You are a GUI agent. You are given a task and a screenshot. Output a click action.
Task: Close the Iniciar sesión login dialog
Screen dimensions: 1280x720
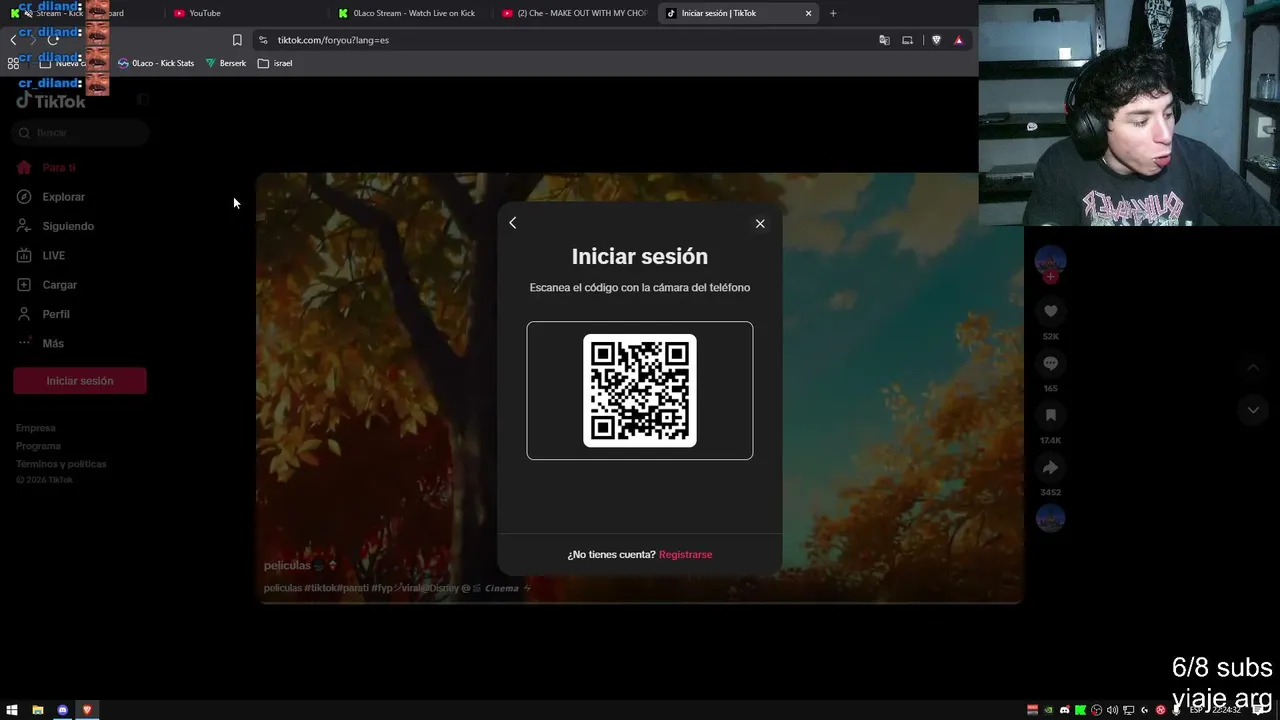point(760,223)
